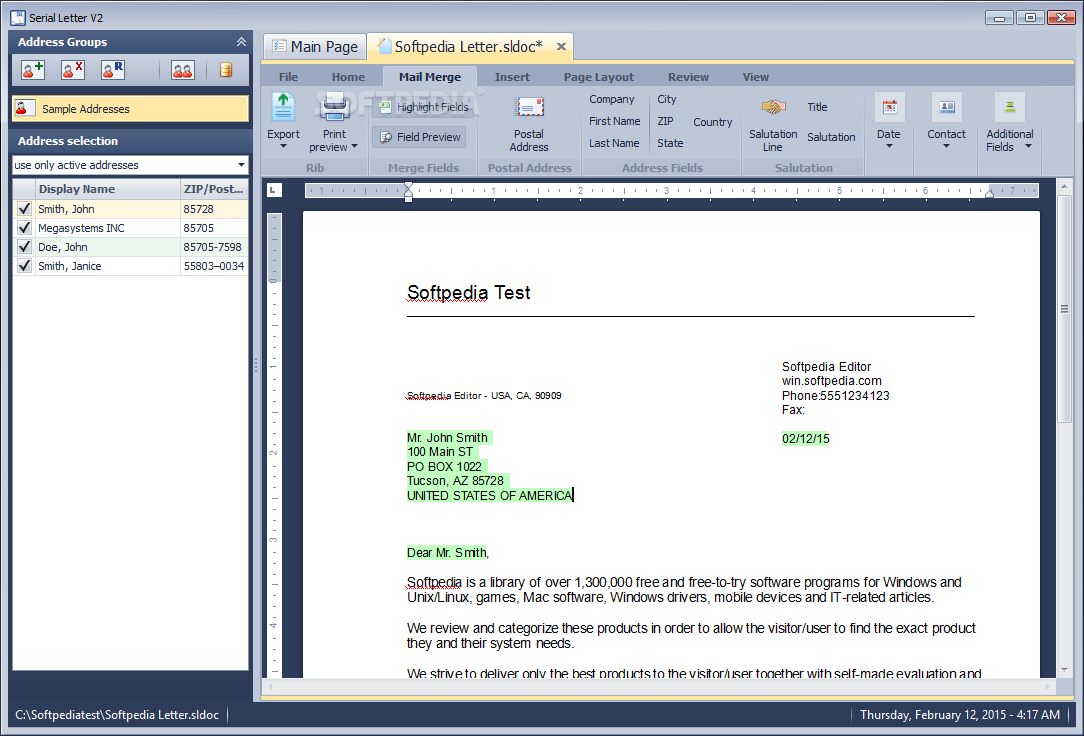Expand the Print preview dropdown arrow
The height and width of the screenshot is (736, 1084).
[355, 147]
